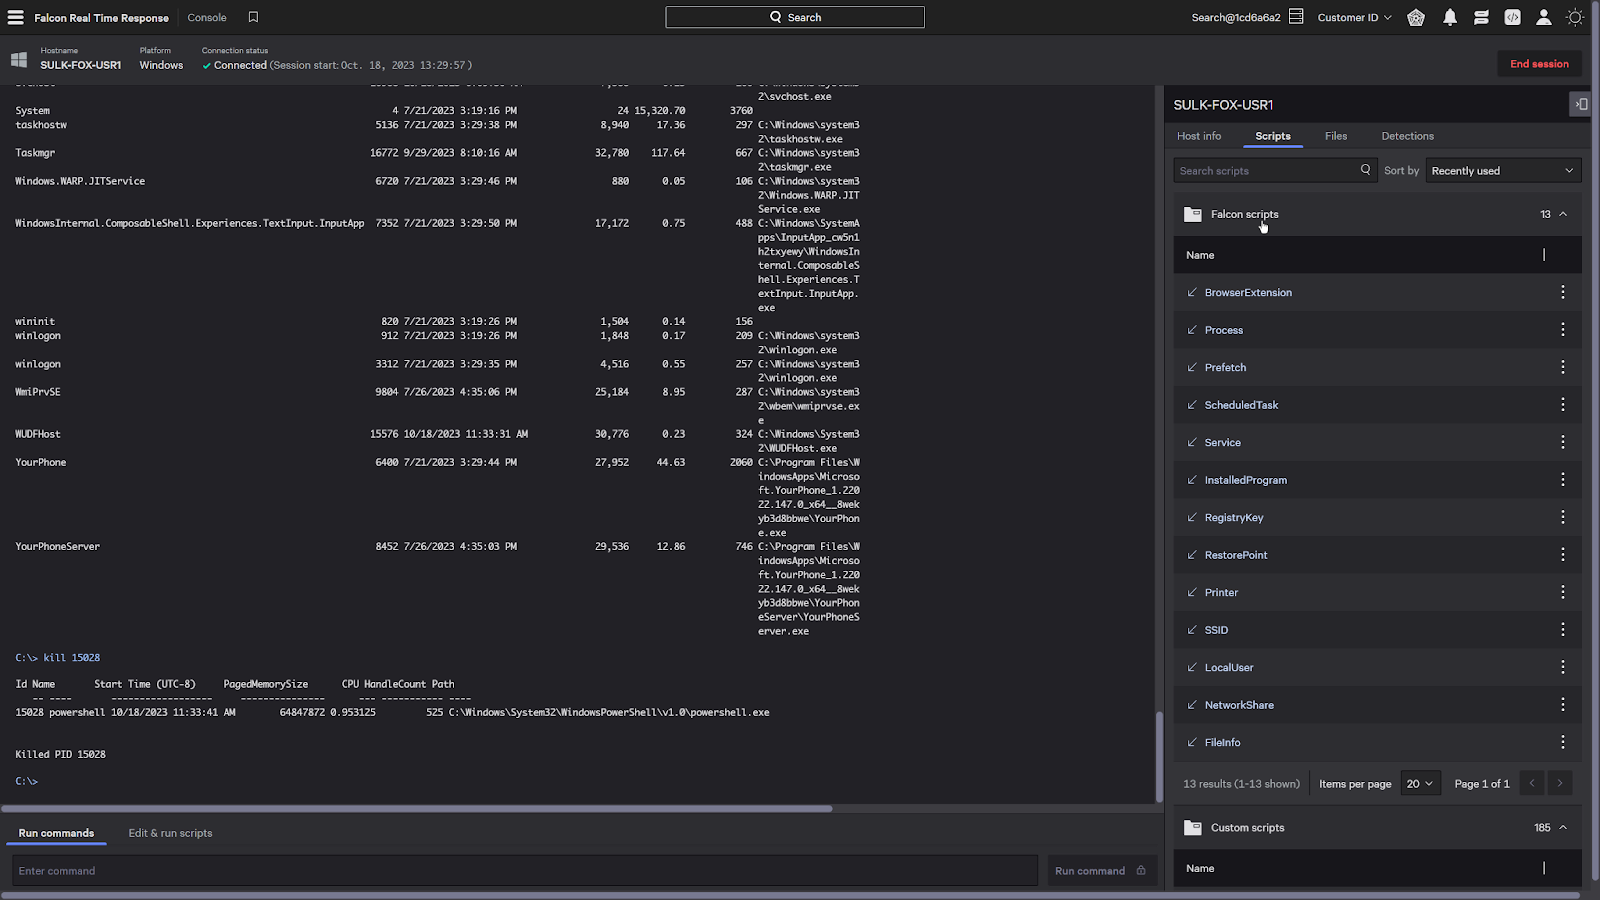Click the WUDFHost process name
1600x900 pixels.
tap(37, 434)
